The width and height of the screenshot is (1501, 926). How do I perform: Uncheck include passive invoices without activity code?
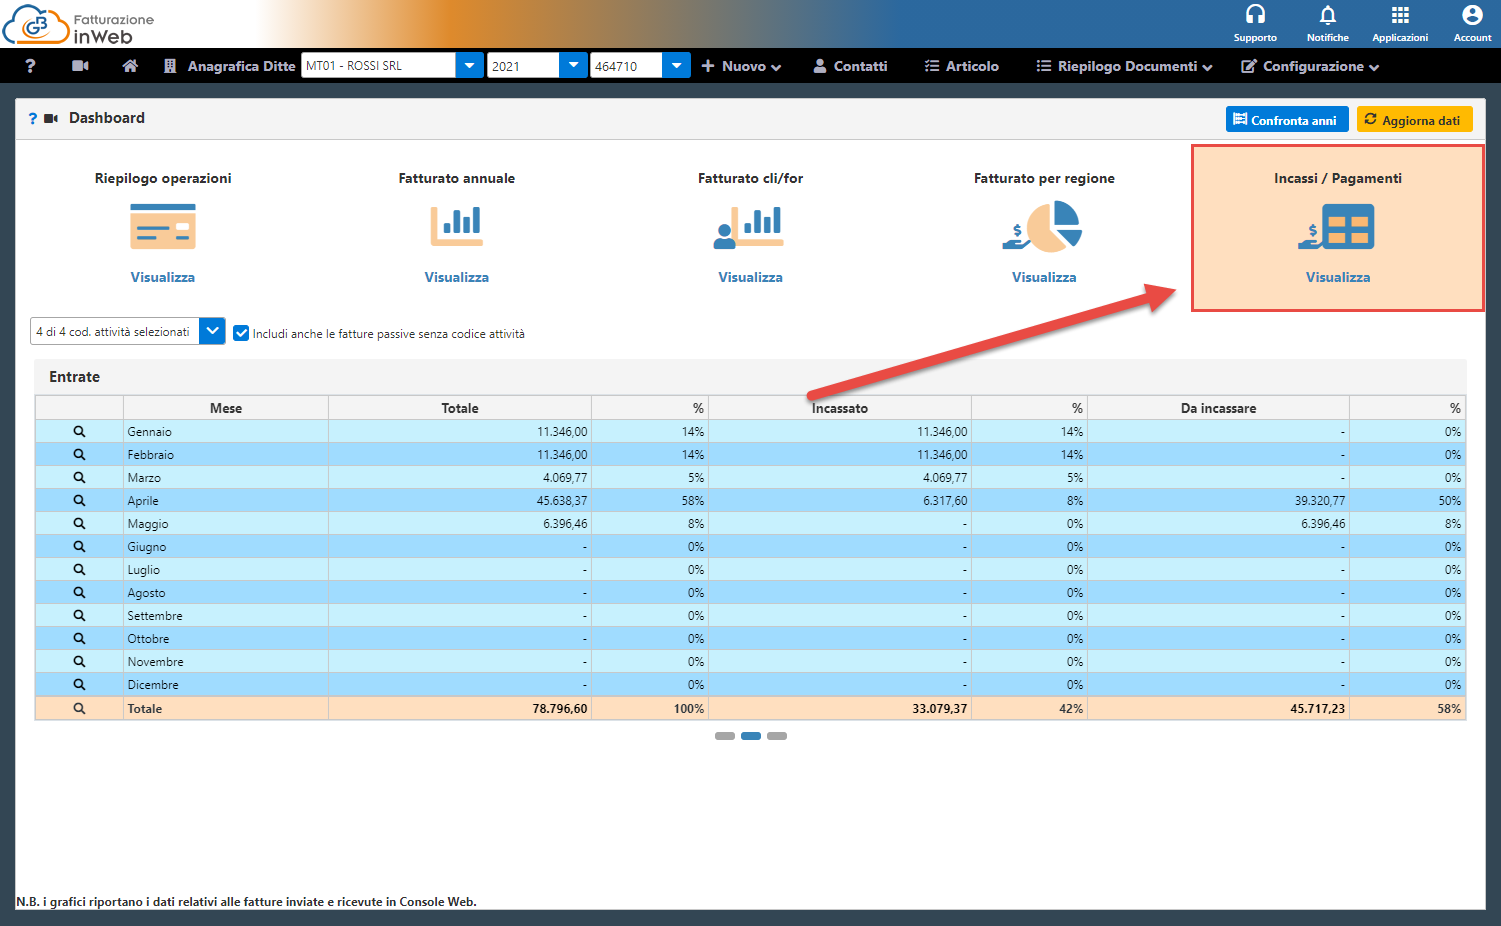[241, 333]
